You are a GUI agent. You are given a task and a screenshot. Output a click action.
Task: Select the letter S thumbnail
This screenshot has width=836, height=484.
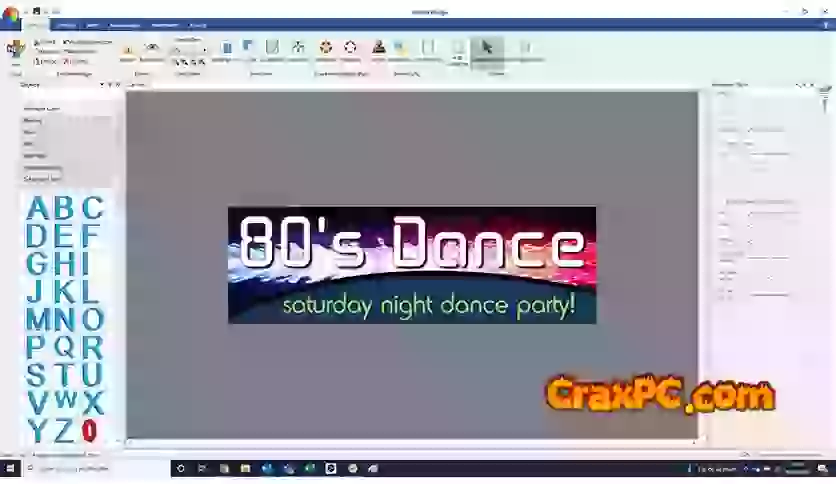coord(36,374)
